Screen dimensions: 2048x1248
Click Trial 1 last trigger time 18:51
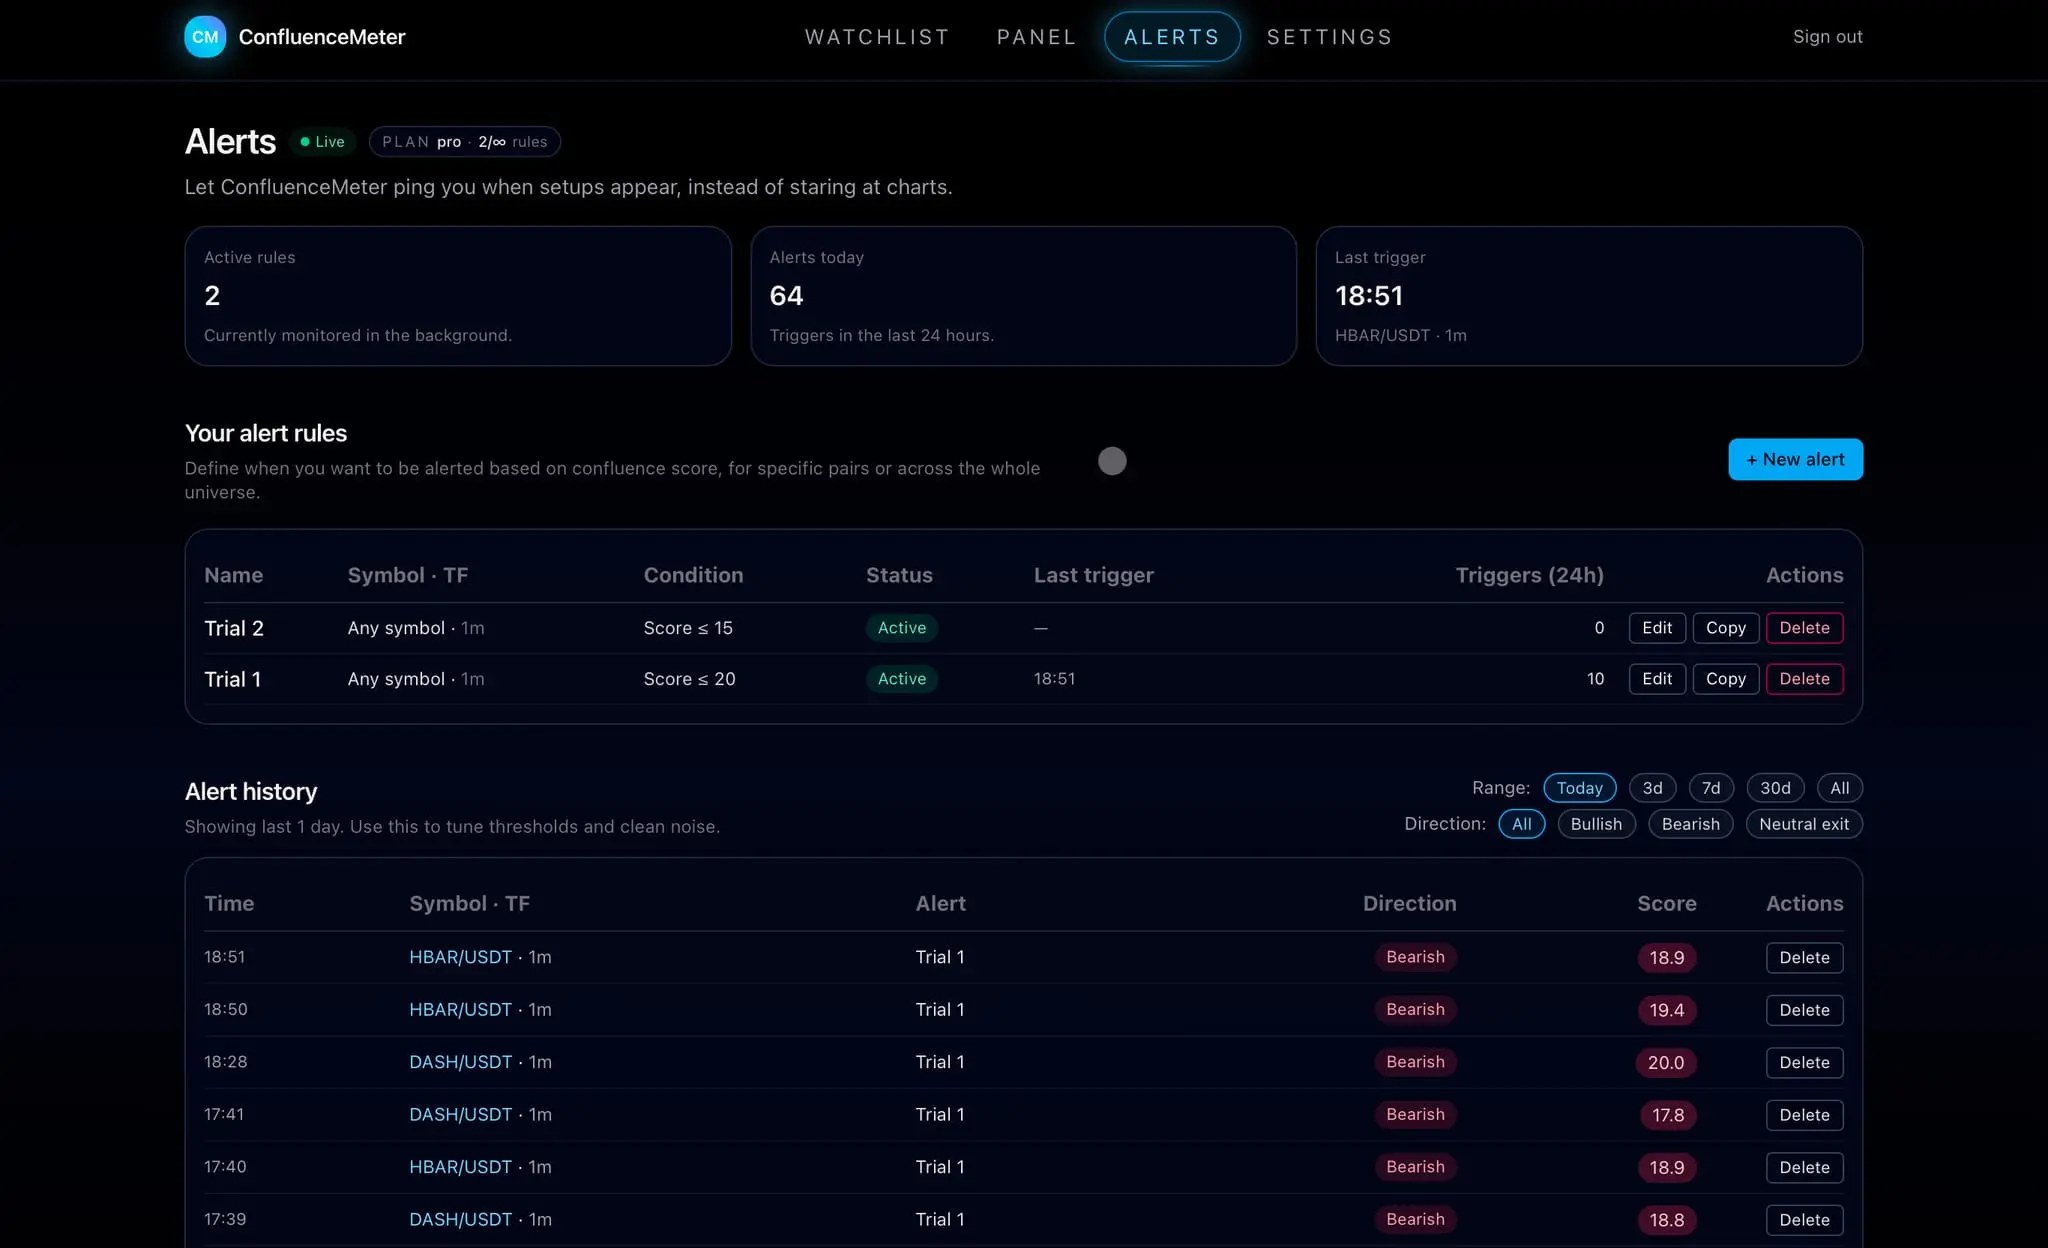[1054, 679]
